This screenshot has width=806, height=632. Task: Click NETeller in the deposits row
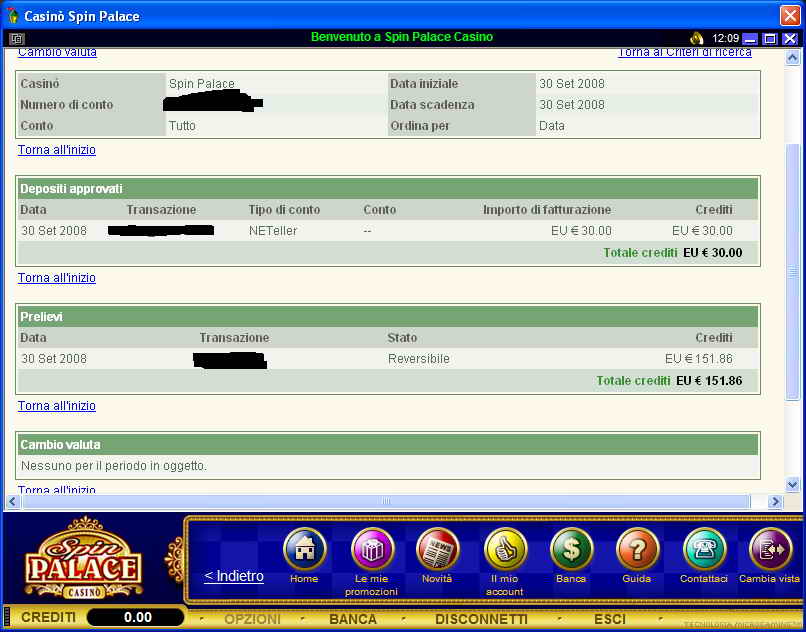[x=273, y=231]
